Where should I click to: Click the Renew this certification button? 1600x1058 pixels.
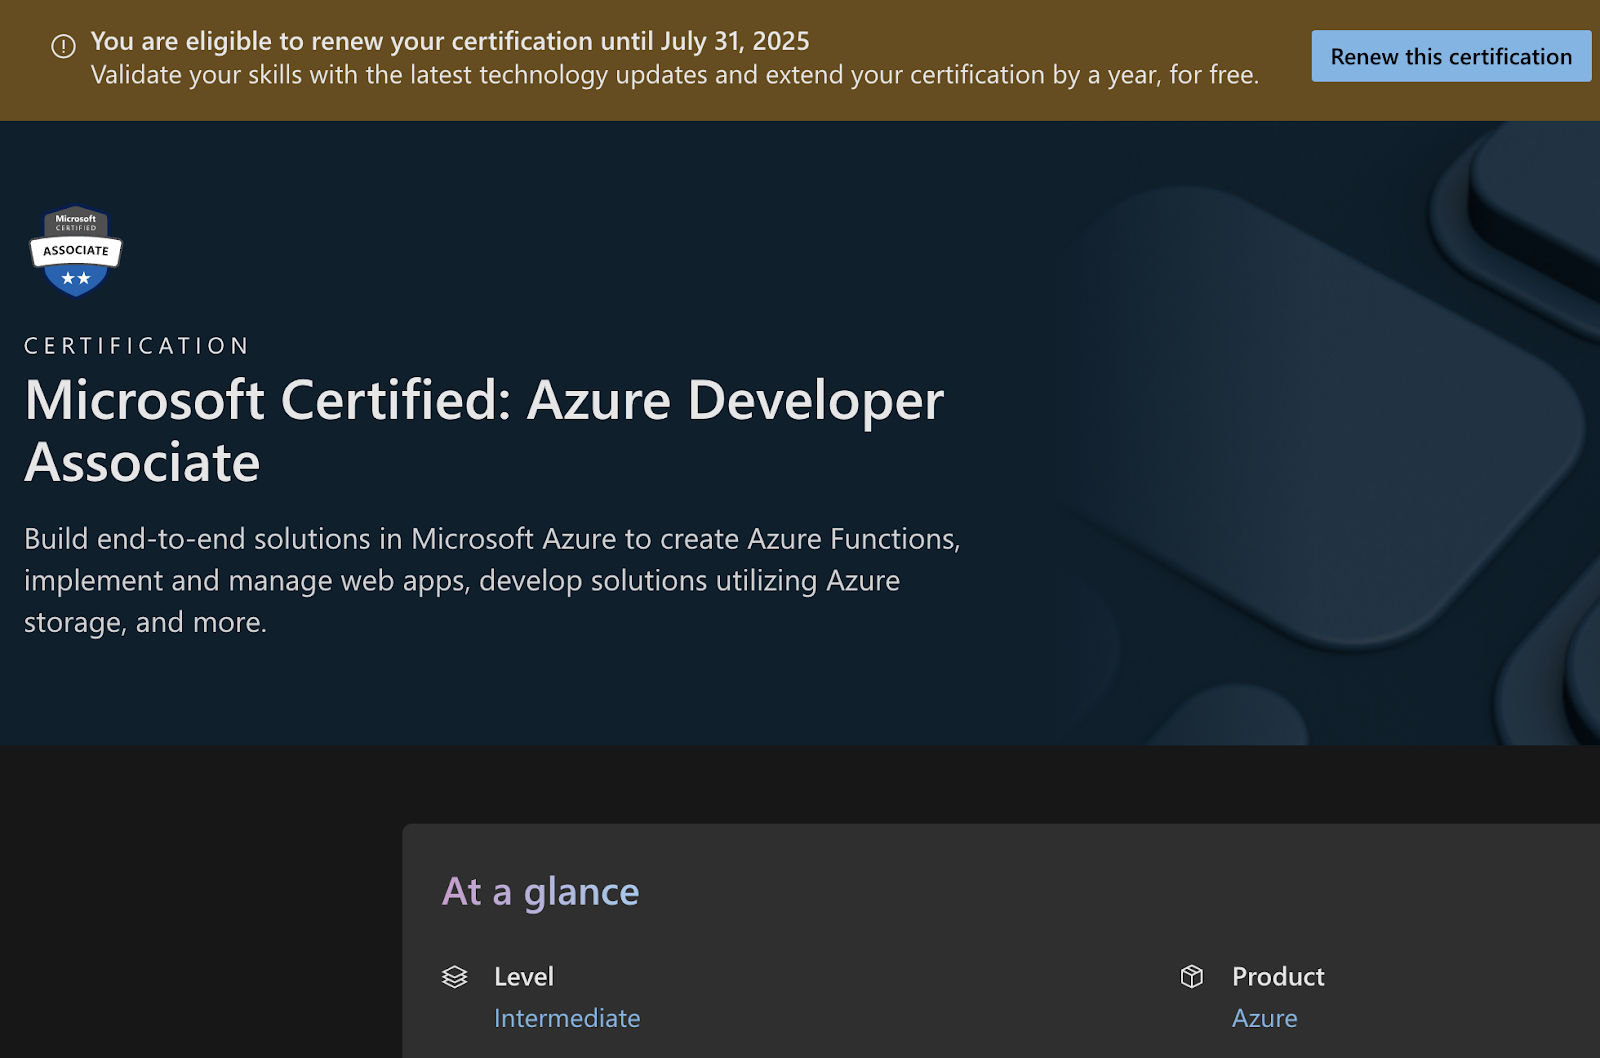click(1451, 56)
